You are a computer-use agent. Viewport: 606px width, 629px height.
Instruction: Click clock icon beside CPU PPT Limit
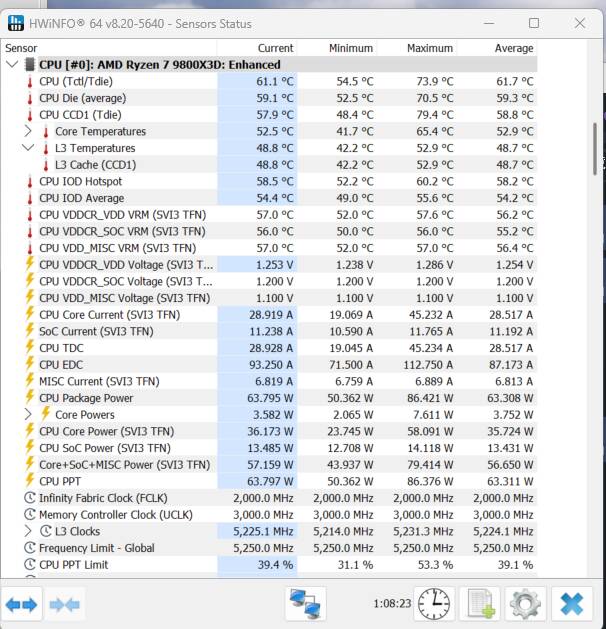(x=30, y=564)
